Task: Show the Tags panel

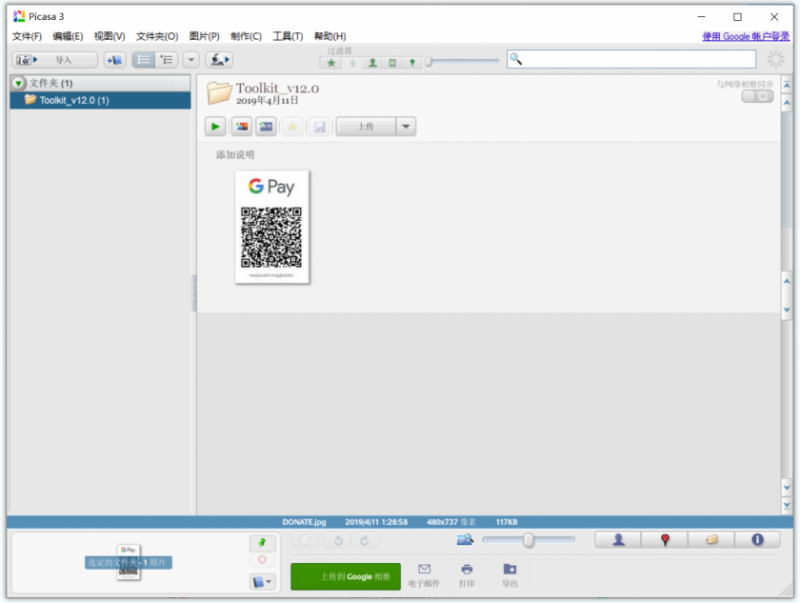Action: point(711,540)
